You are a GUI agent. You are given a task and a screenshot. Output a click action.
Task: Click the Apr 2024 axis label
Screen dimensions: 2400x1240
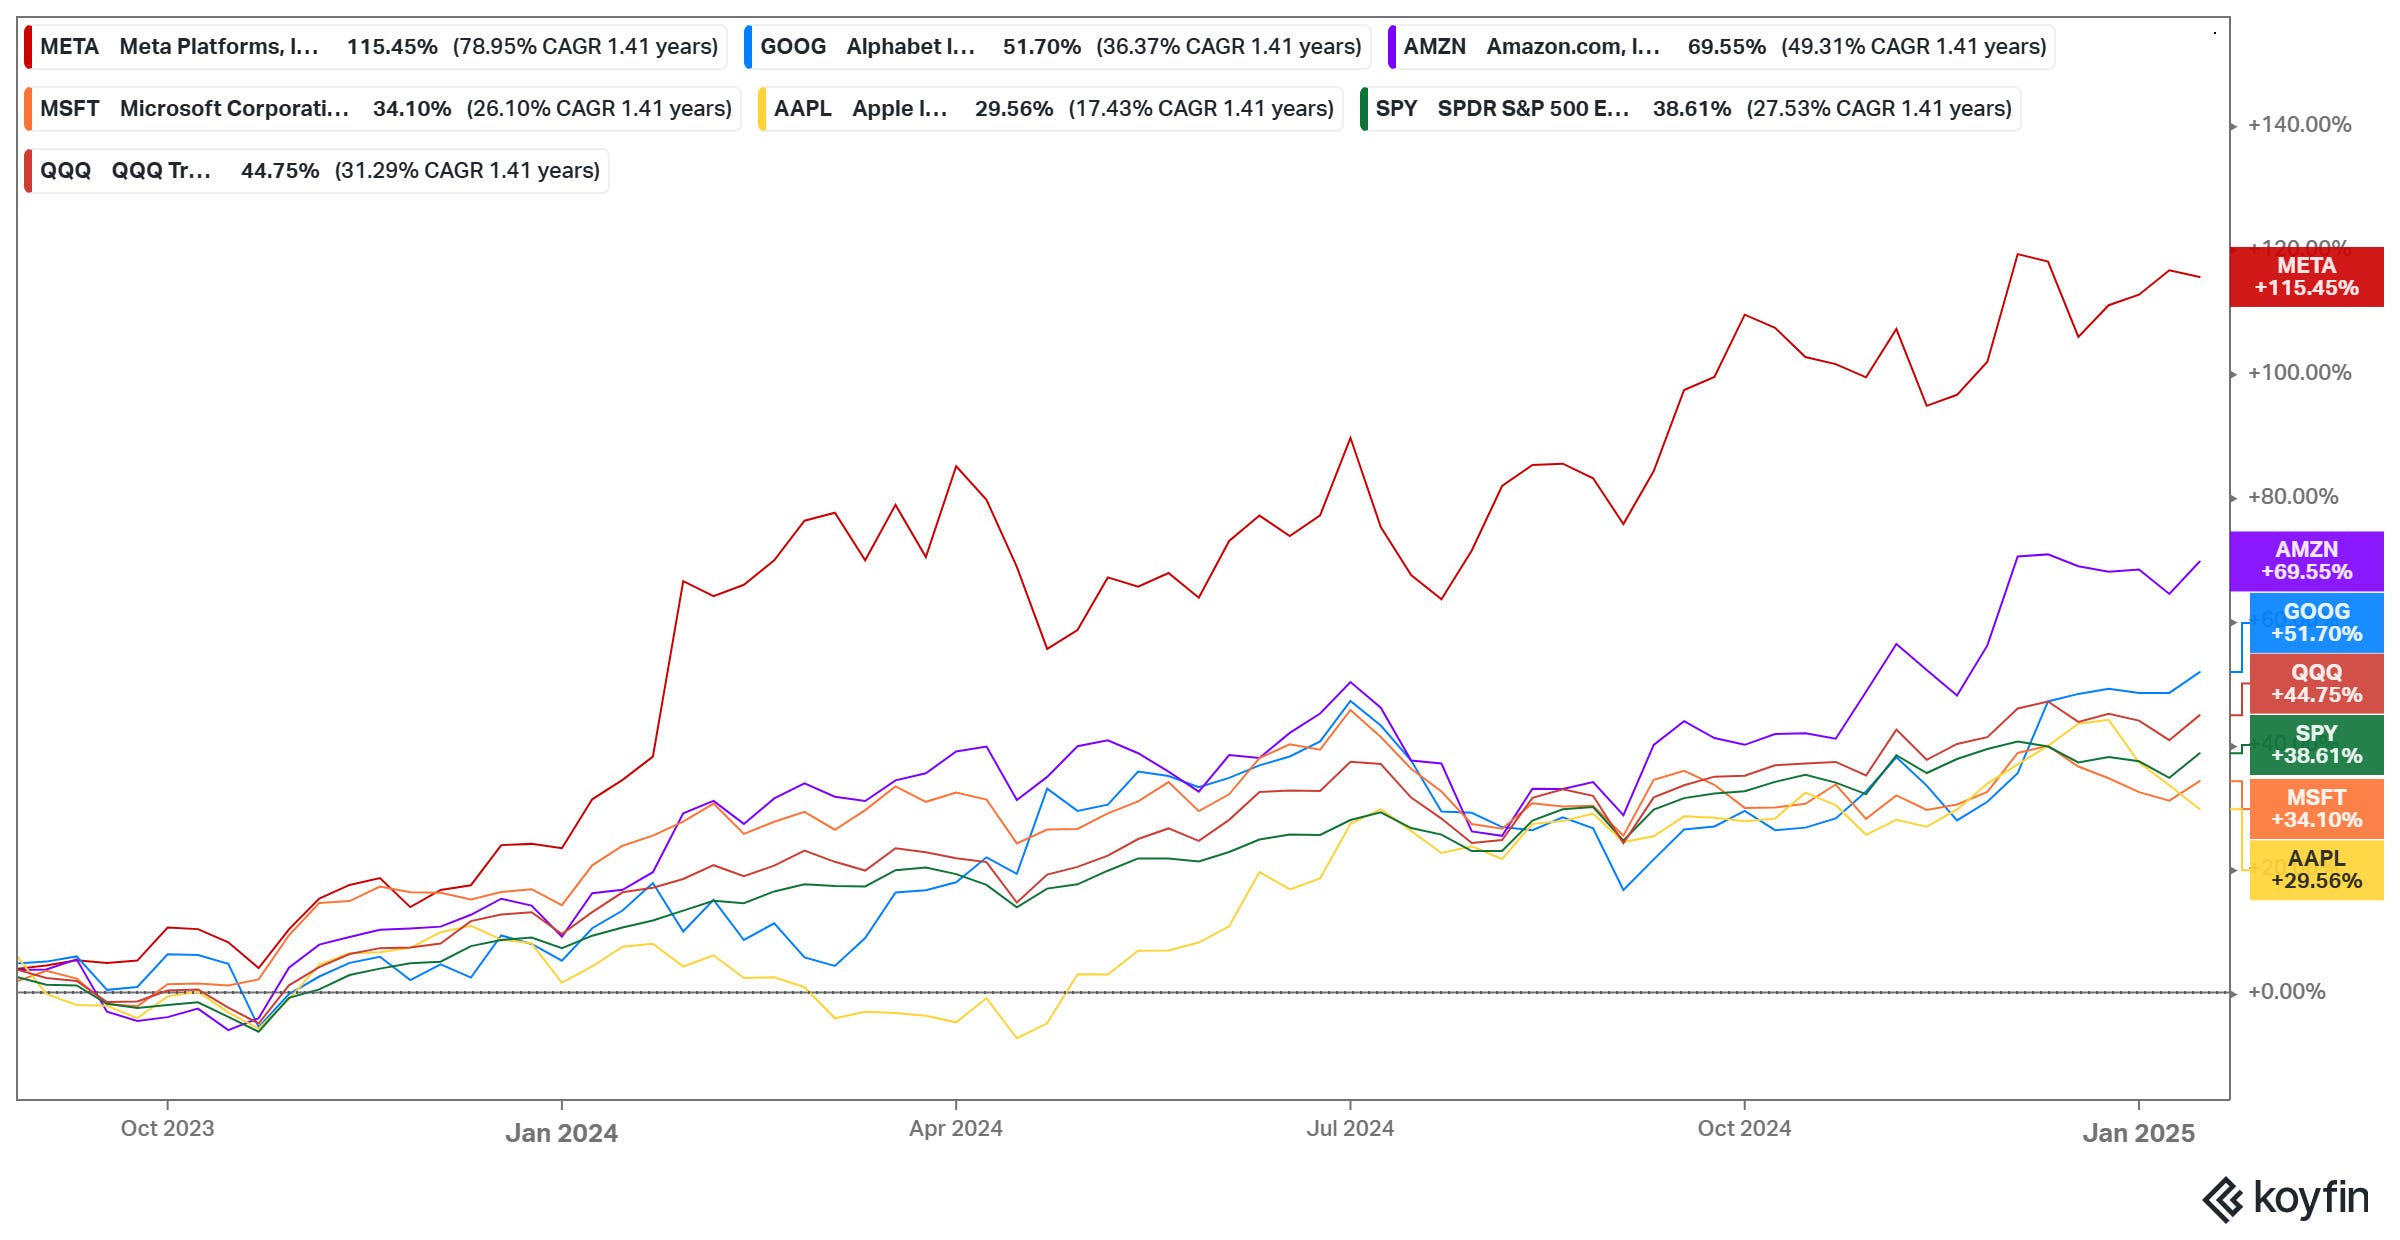point(955,1128)
